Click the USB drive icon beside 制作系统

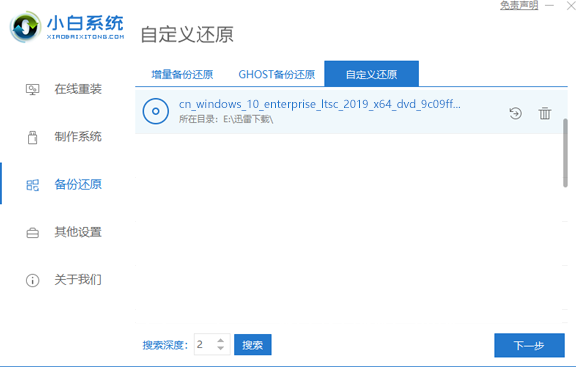point(32,137)
